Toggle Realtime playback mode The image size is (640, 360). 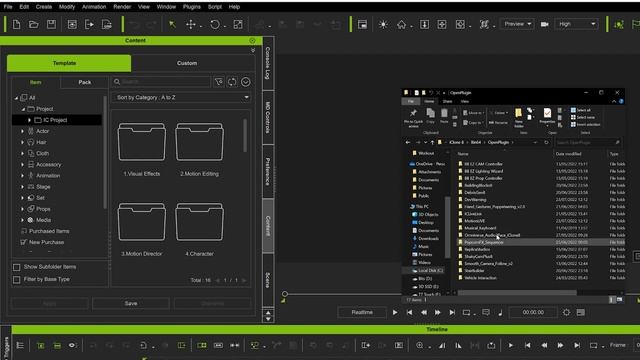tap(362, 312)
